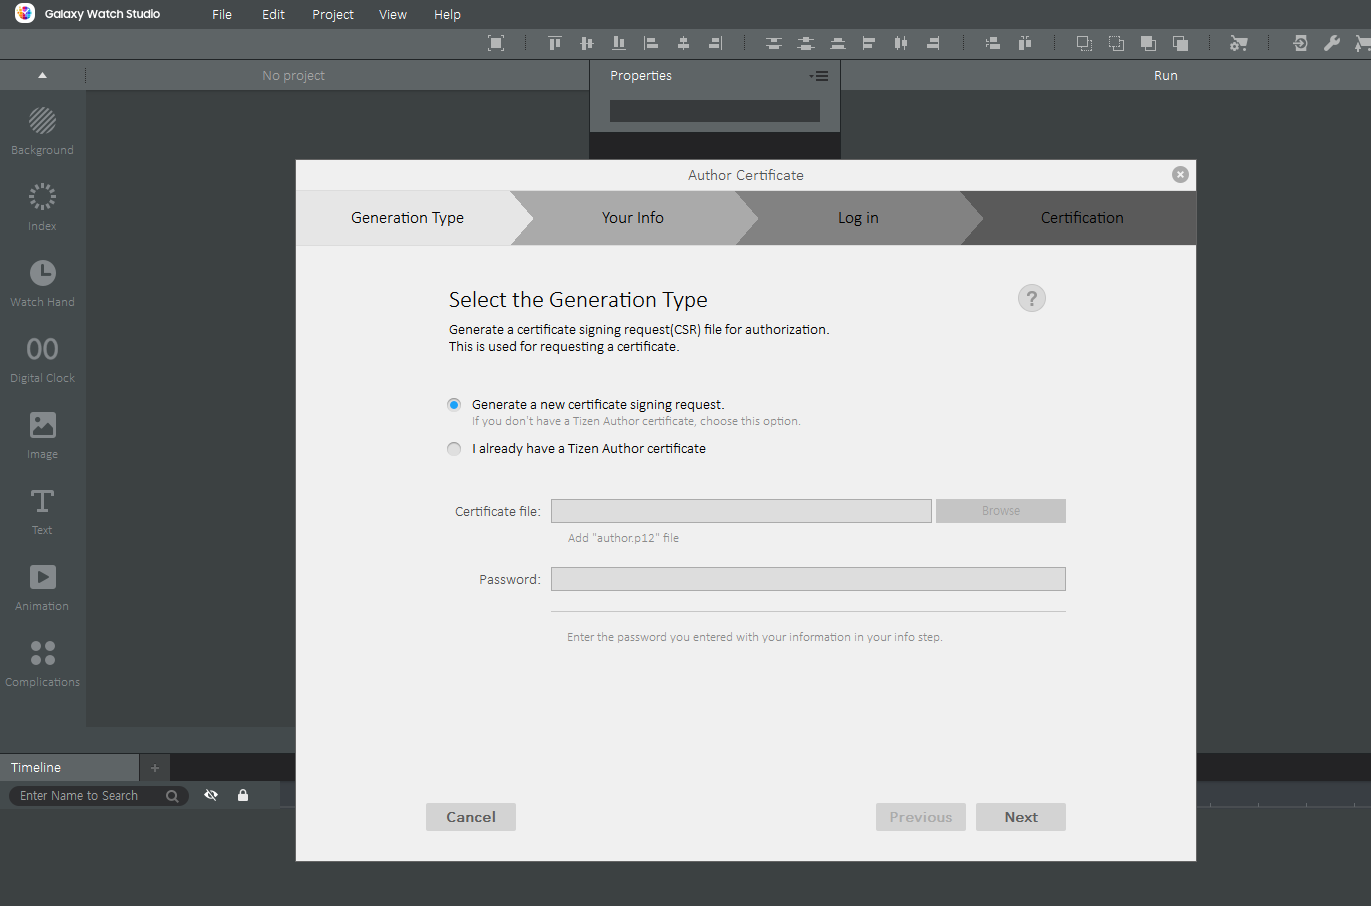Click the search magnifier in Timeline
Image resolution: width=1371 pixels, height=906 pixels.
[x=172, y=796]
